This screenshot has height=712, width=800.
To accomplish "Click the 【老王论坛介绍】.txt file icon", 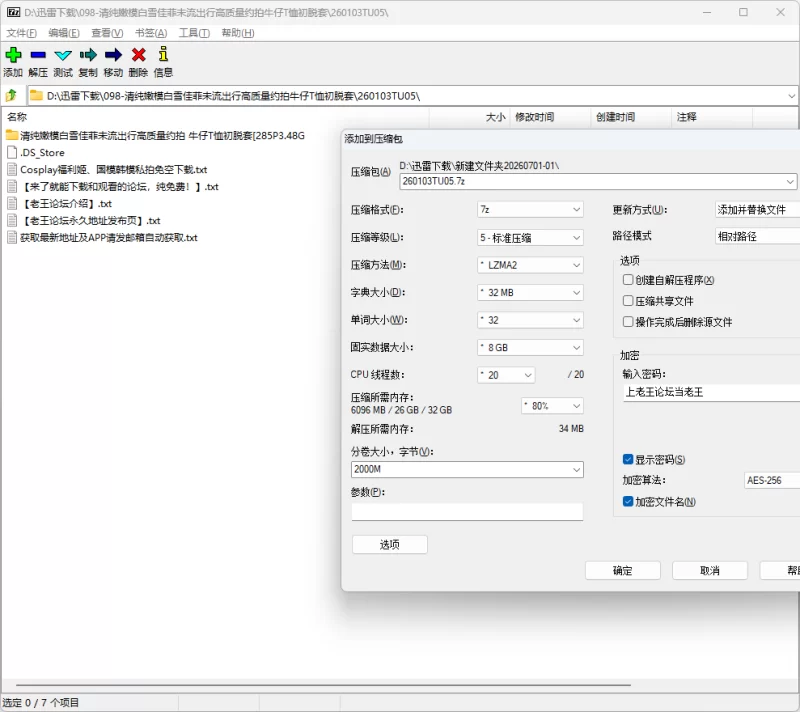I will 12,204.
